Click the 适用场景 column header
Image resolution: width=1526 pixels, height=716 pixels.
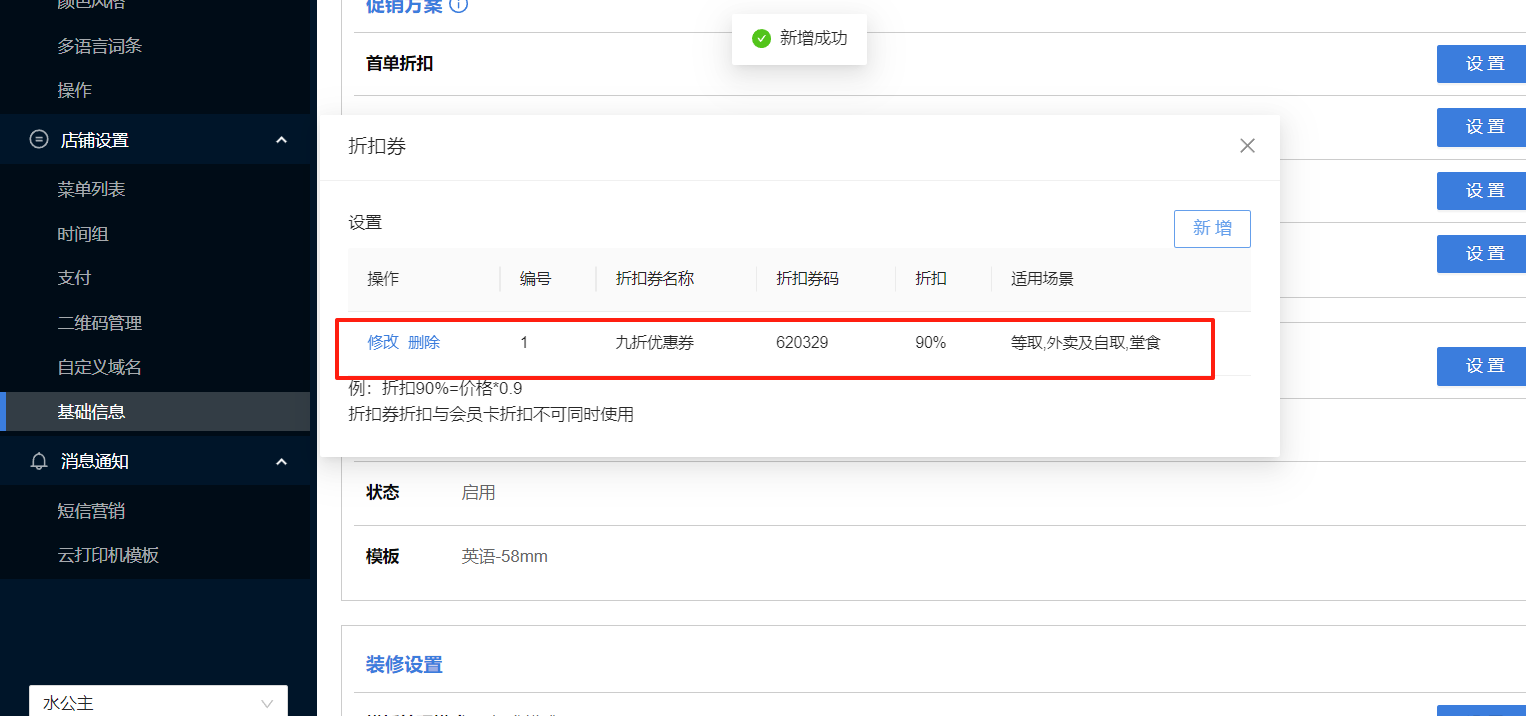click(1042, 279)
